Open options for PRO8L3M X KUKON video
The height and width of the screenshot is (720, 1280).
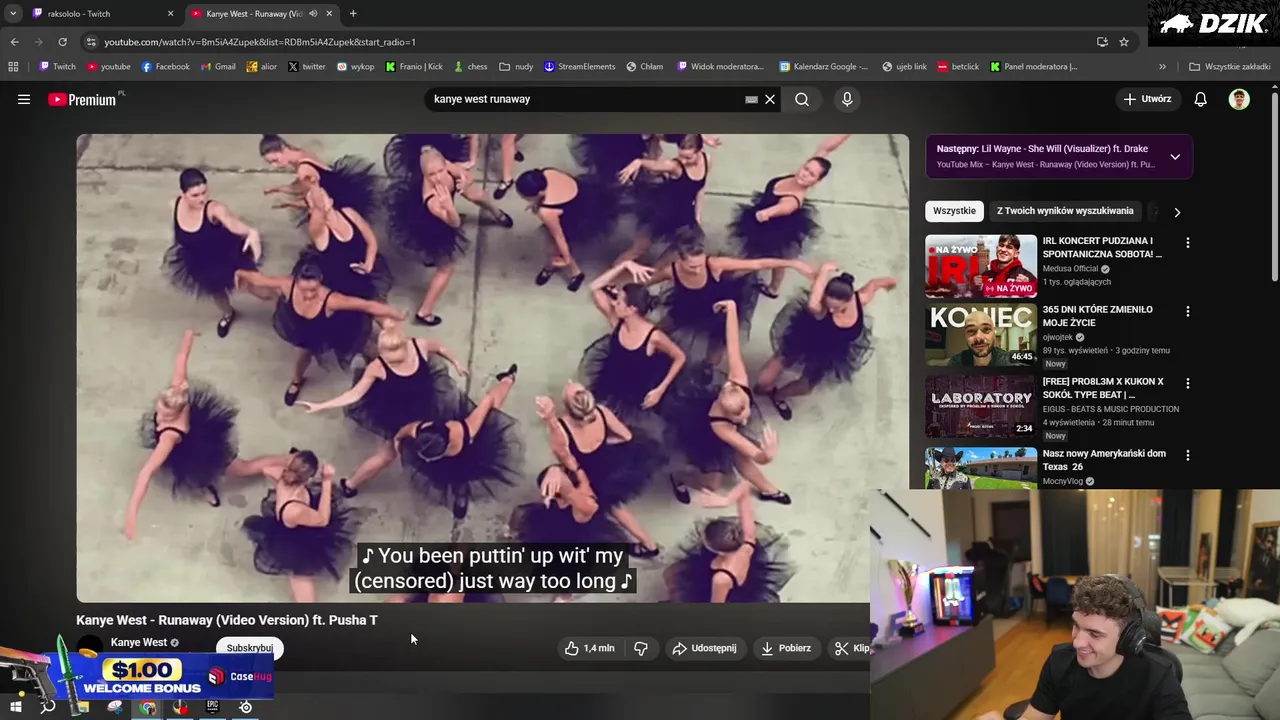(x=1188, y=383)
